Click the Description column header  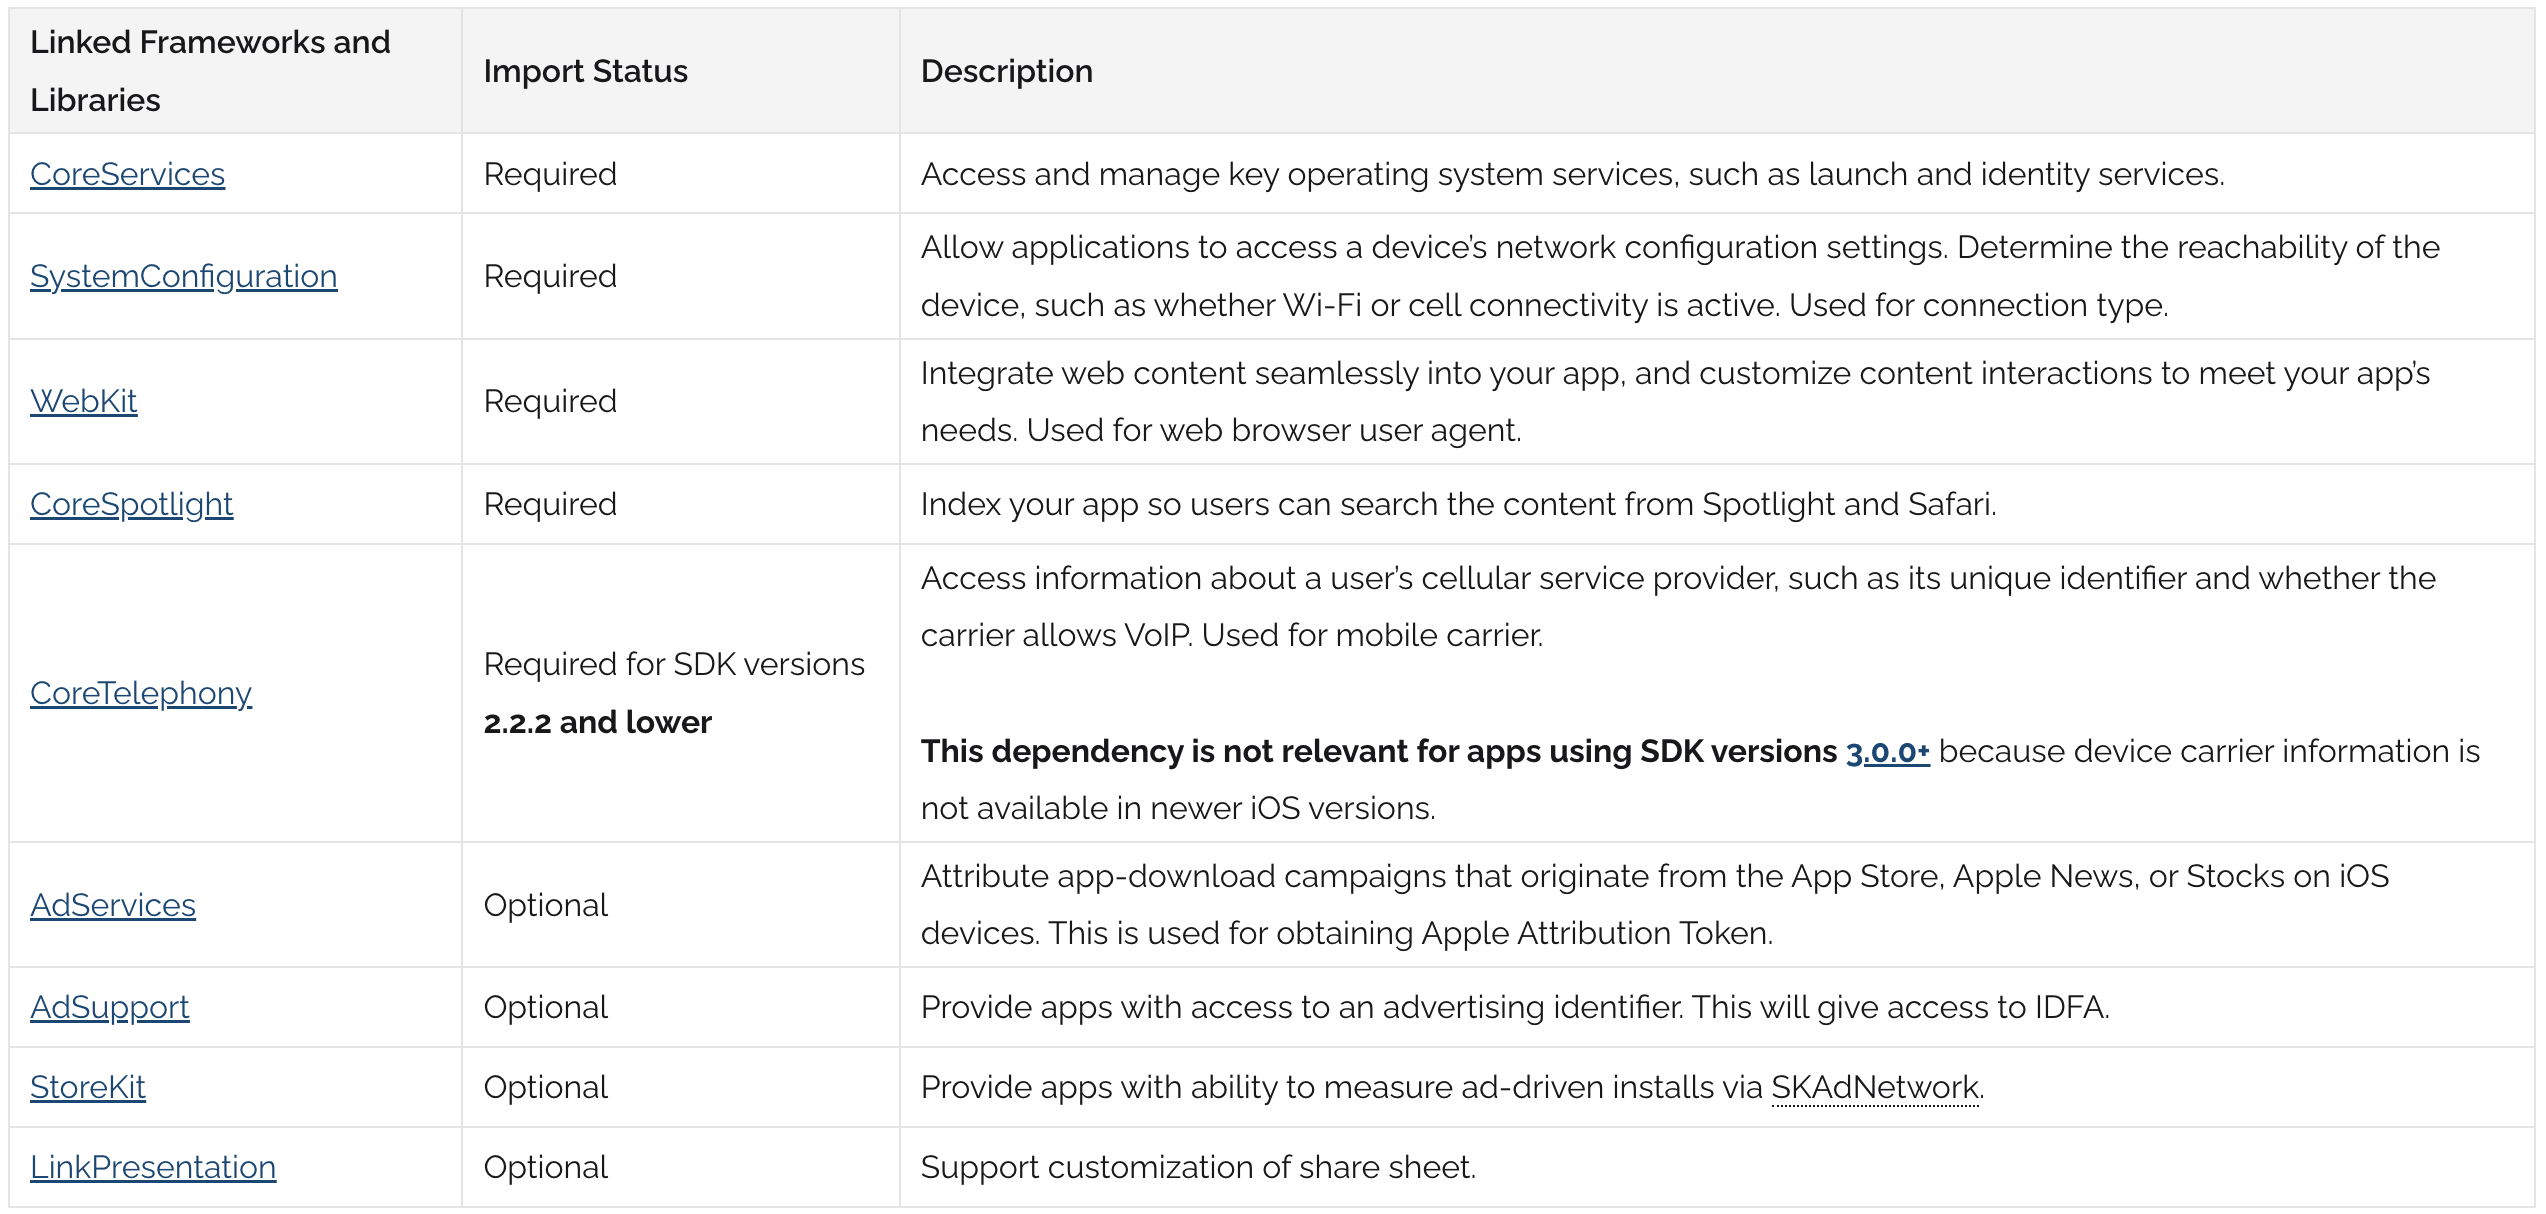[x=1006, y=71]
